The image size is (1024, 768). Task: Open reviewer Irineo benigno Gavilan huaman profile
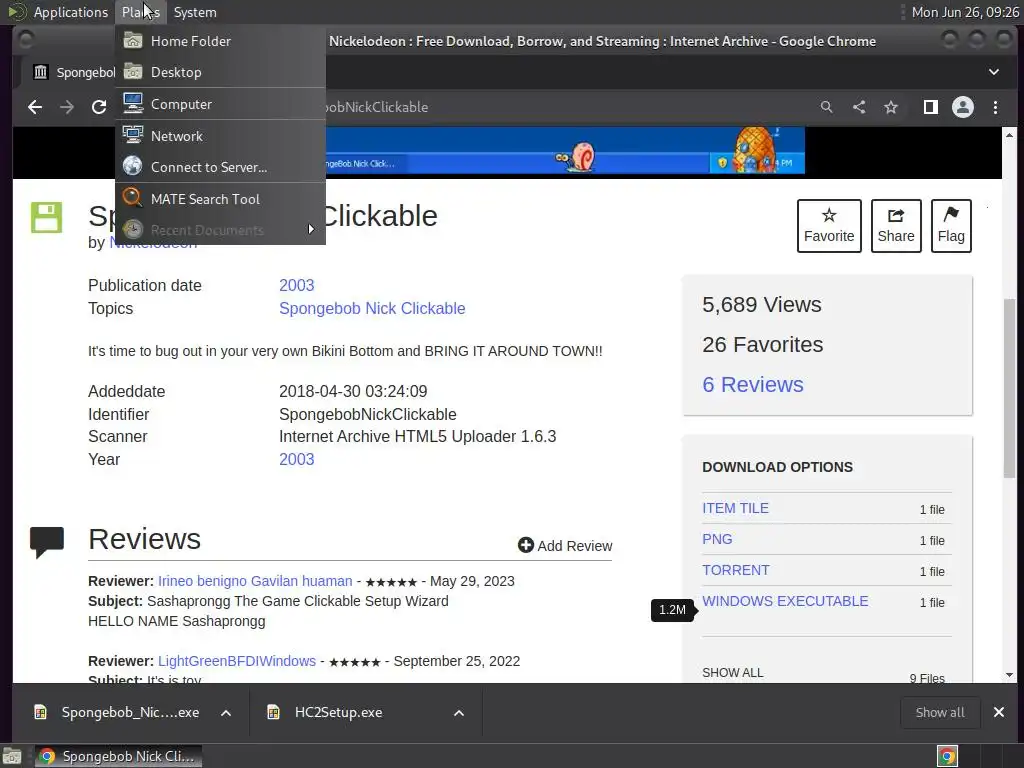[255, 581]
